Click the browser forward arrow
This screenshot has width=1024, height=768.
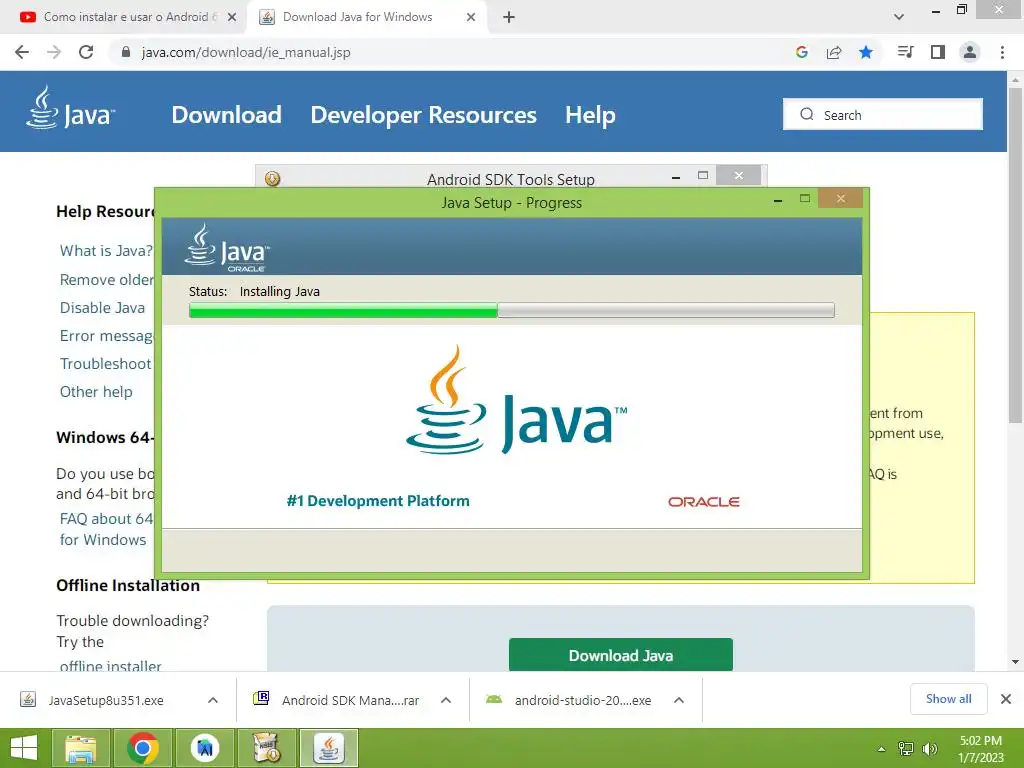pyautogui.click(x=54, y=52)
